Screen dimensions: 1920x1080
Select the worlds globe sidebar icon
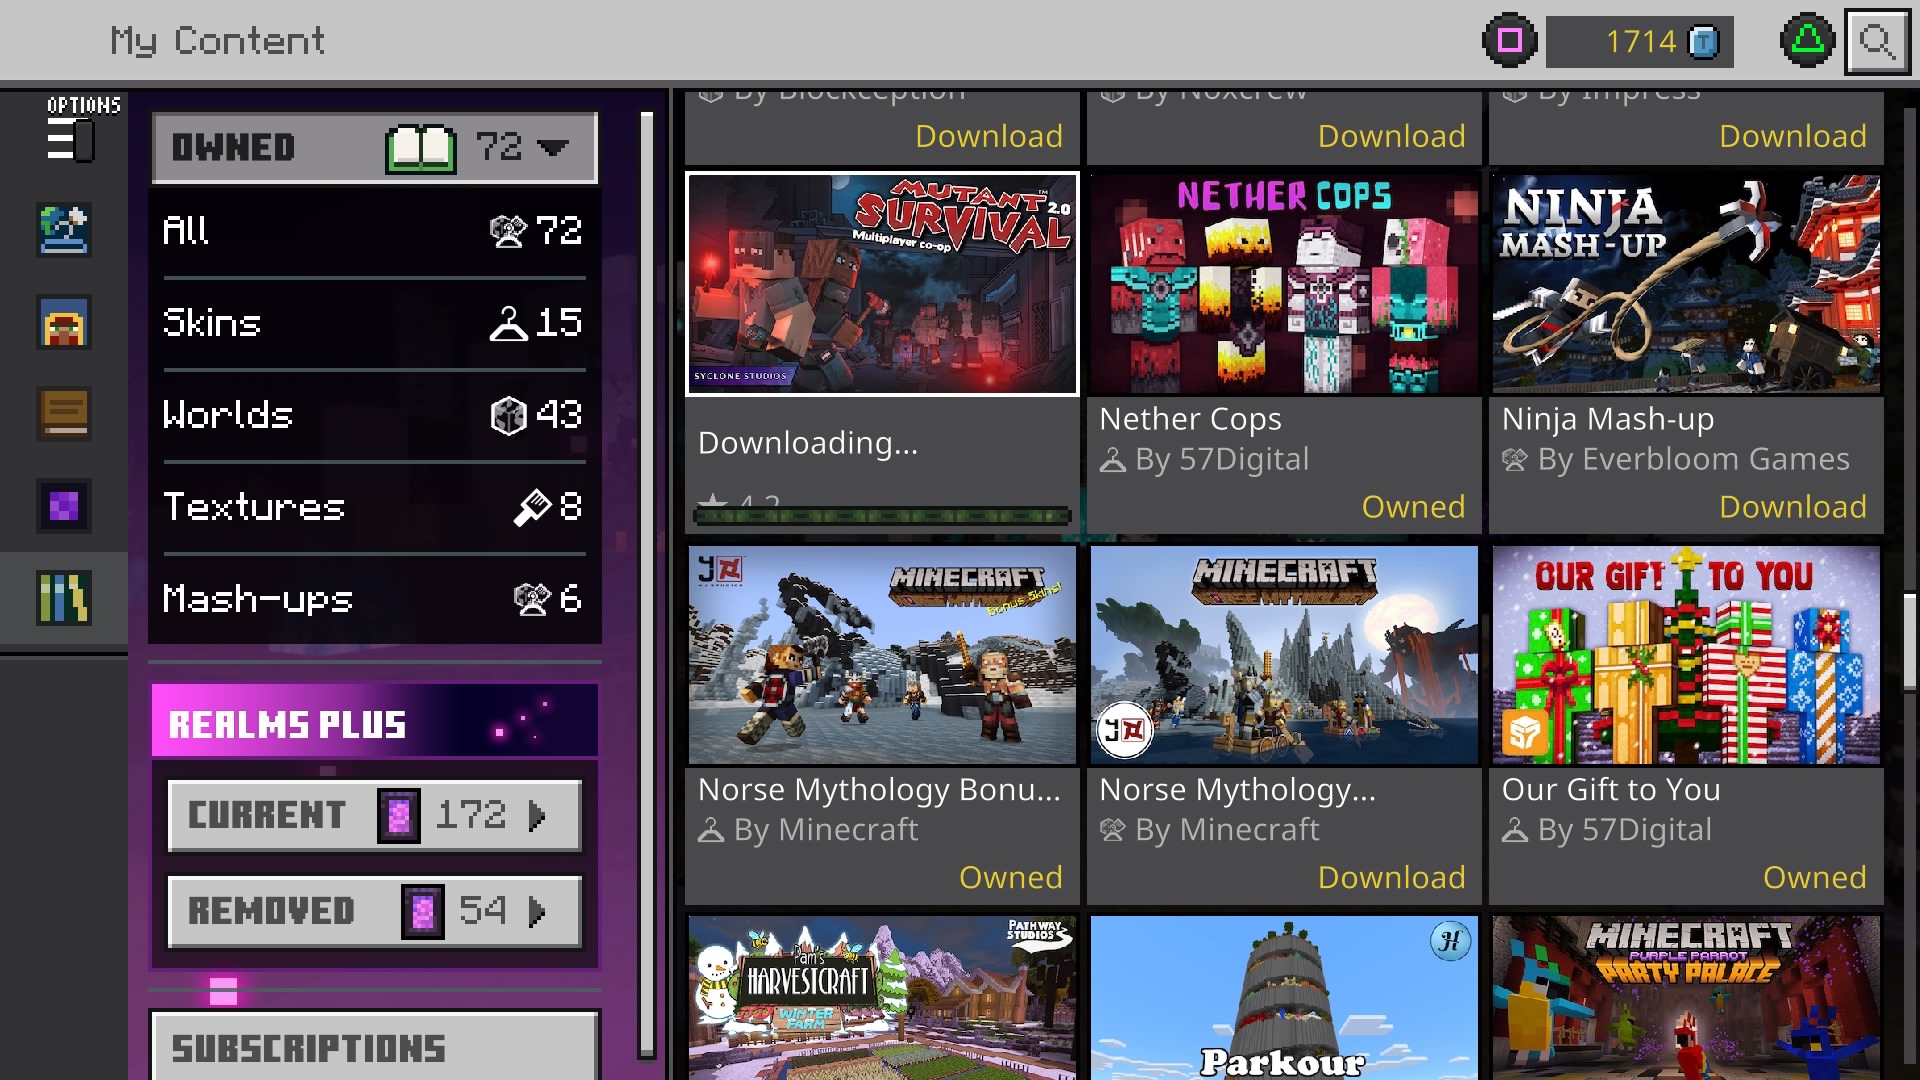coord(64,230)
